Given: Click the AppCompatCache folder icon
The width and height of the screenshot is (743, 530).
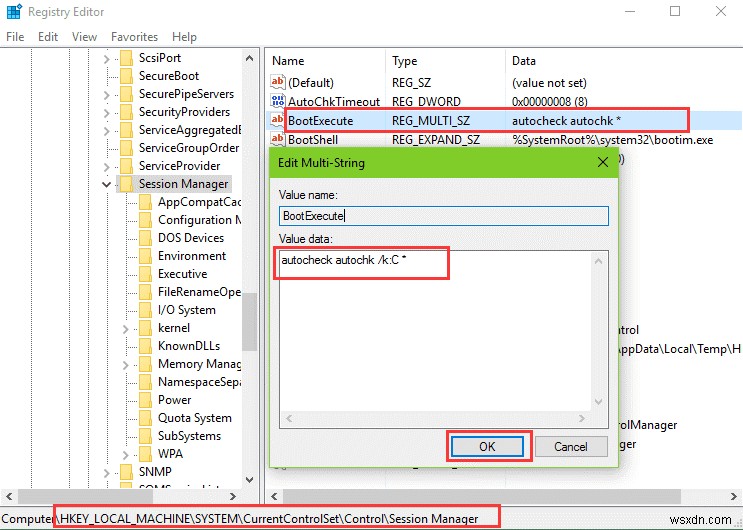Looking at the screenshot, I should click(145, 202).
